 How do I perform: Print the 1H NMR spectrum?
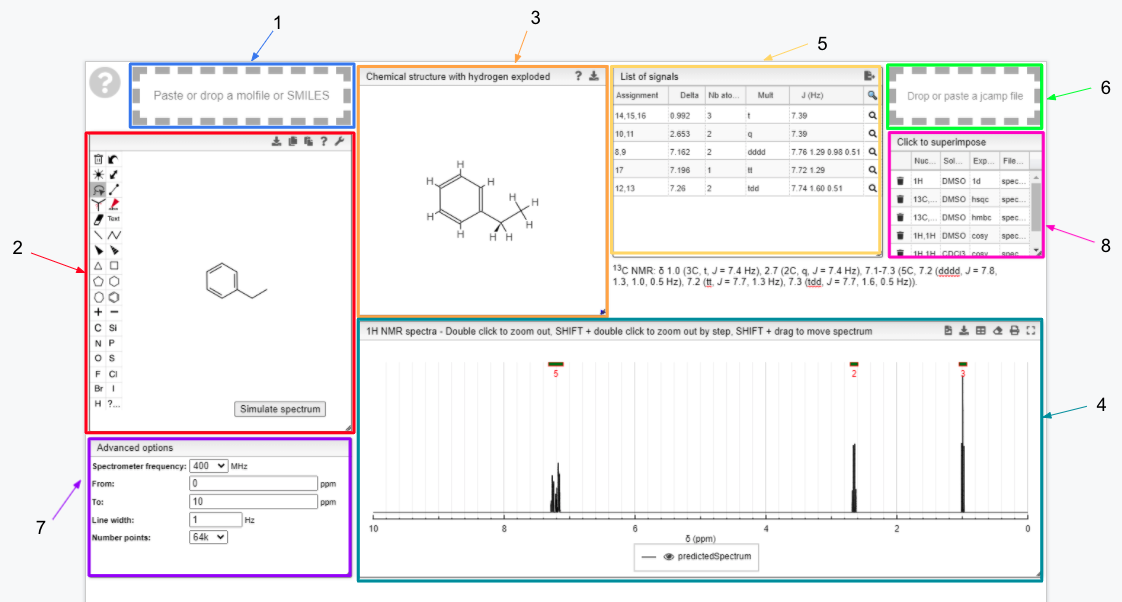pos(1014,331)
